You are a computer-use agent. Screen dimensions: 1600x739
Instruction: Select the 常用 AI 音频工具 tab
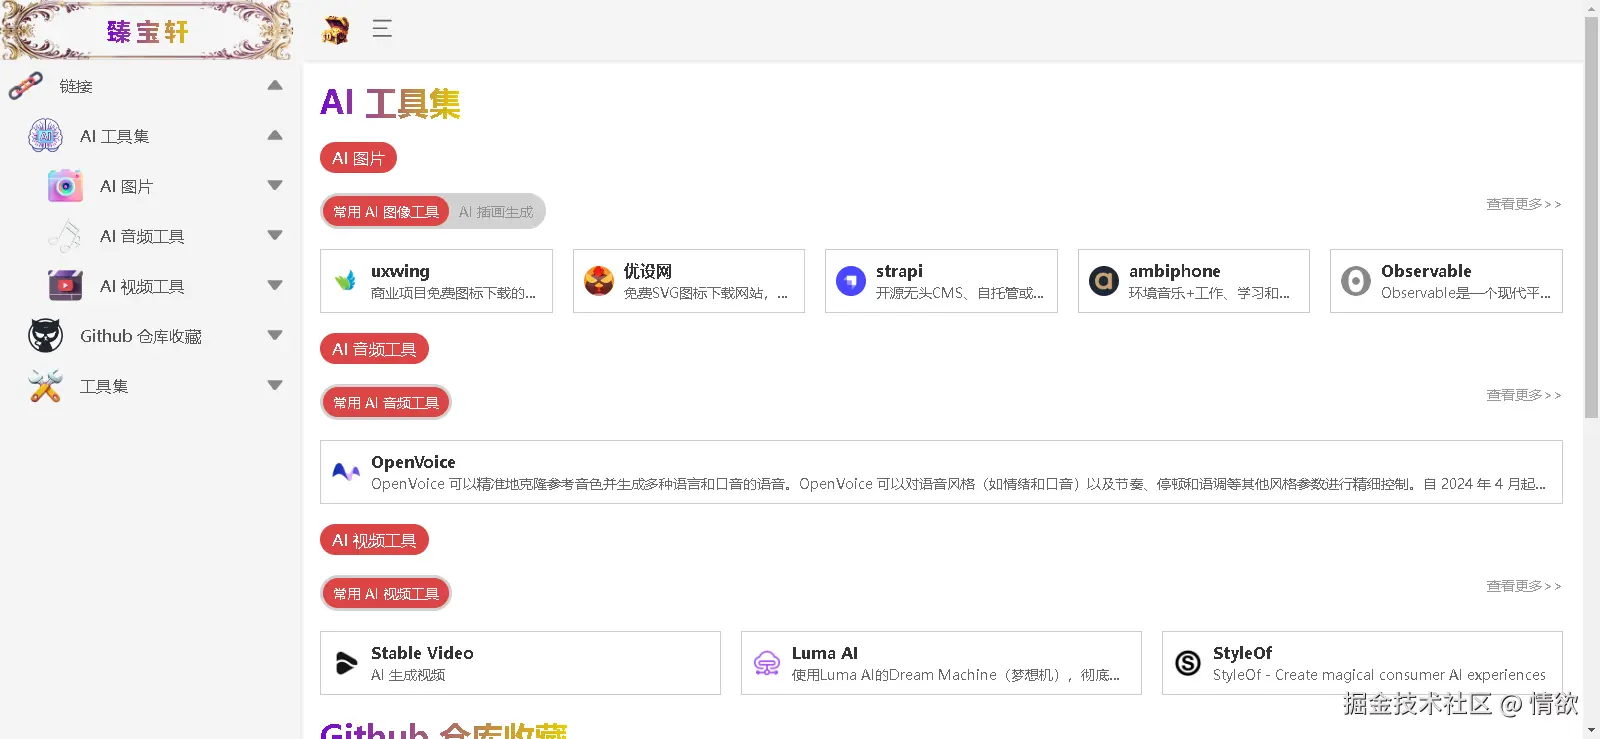(x=386, y=403)
